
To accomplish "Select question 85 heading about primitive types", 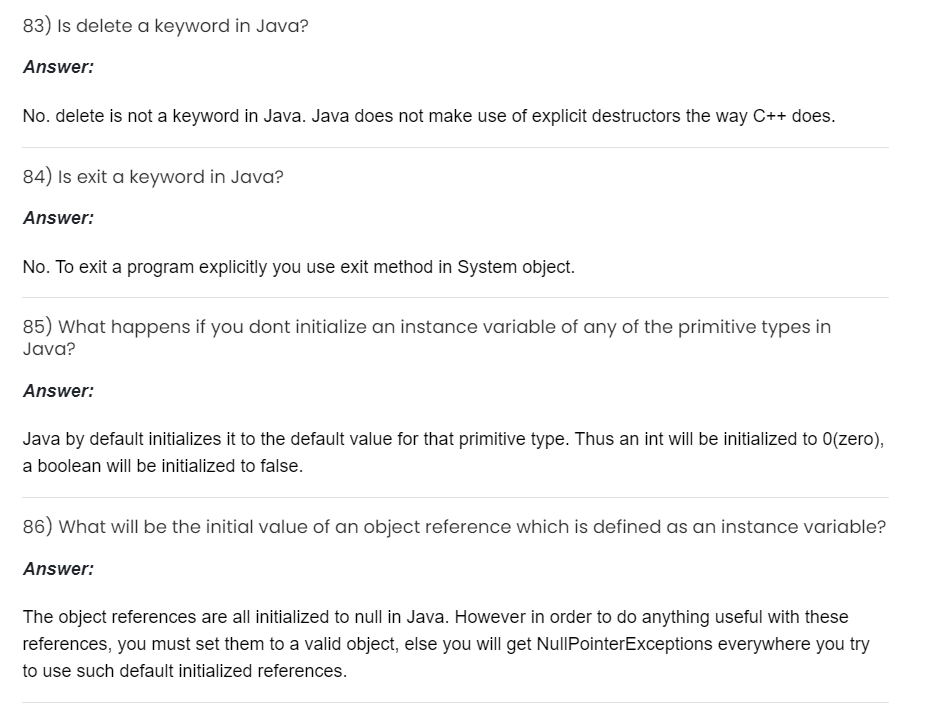I will point(426,327).
